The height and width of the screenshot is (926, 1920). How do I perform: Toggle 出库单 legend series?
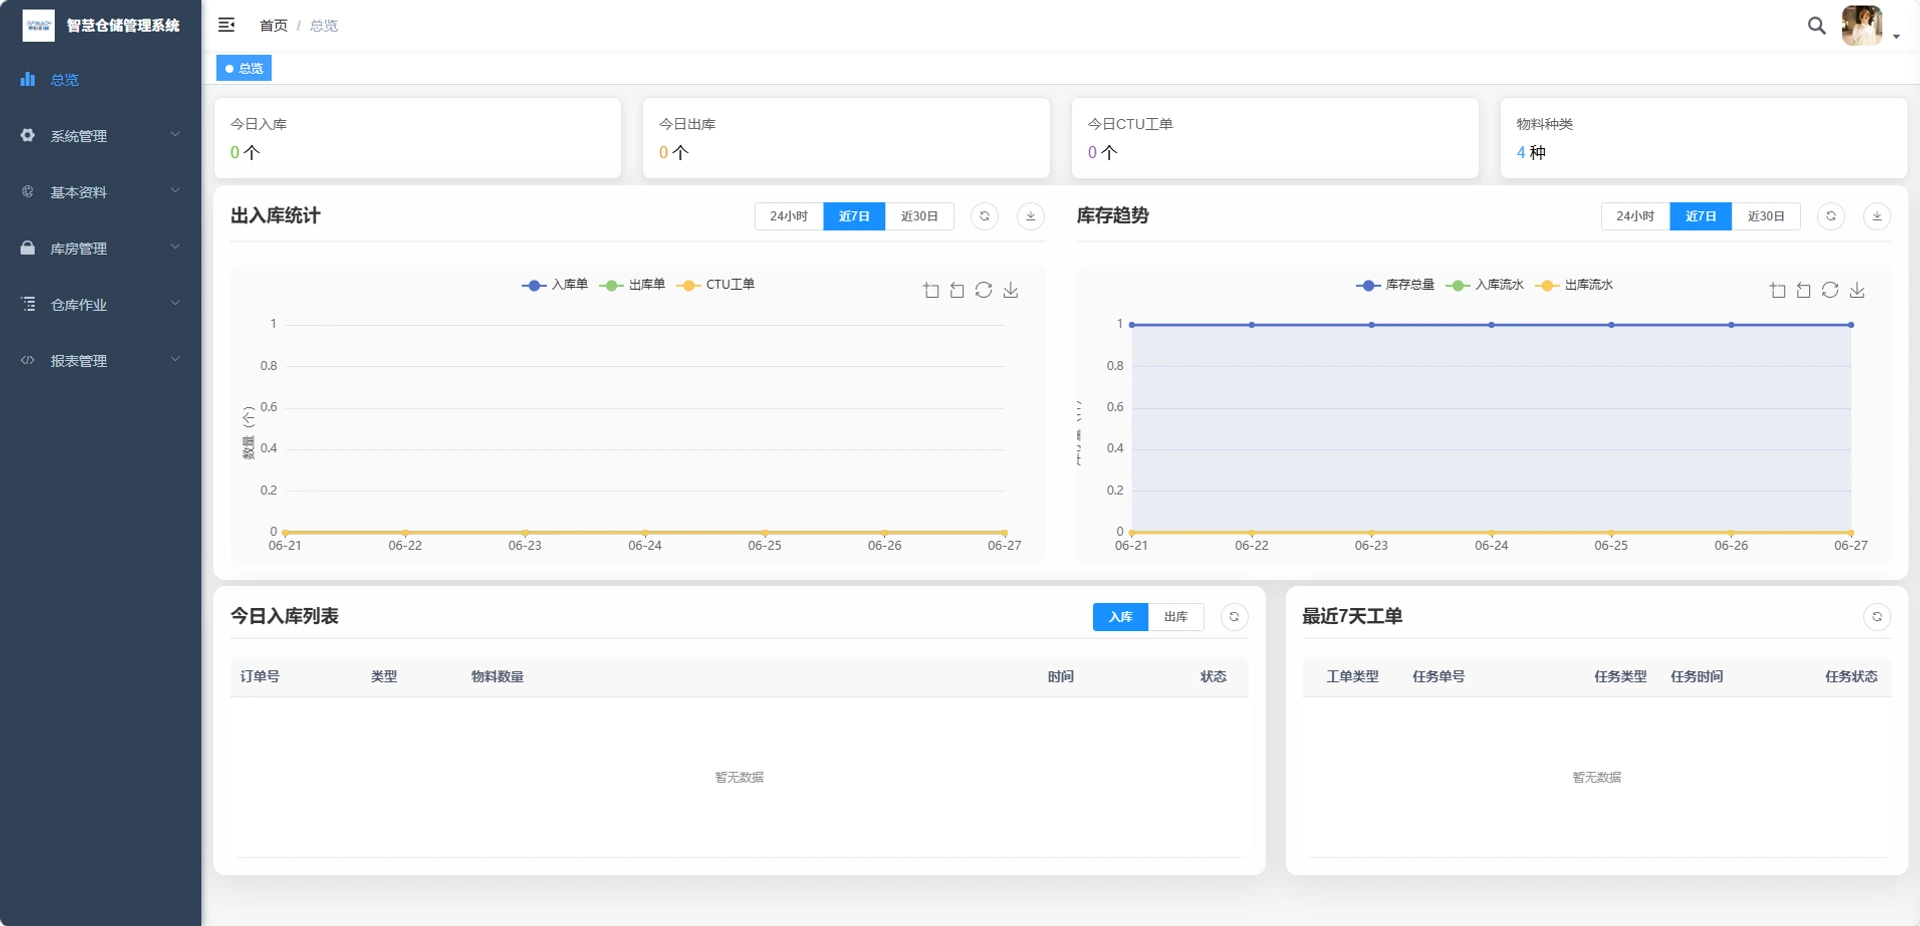632,285
